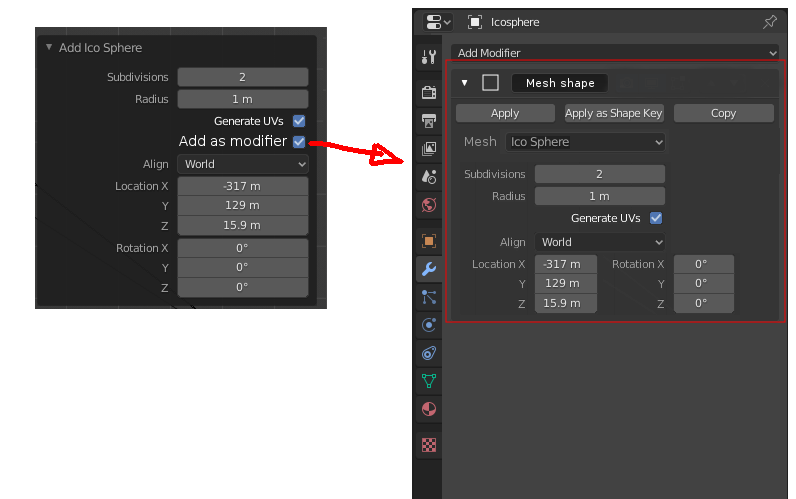This screenshot has height=499, width=796.
Task: Select the Modifiers wrench tab
Action: pos(429,269)
